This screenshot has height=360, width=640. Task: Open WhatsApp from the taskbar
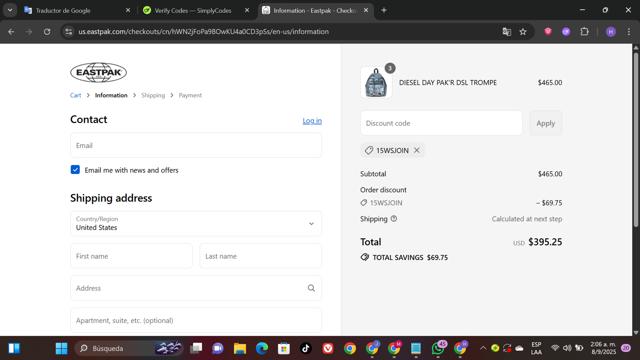438,348
